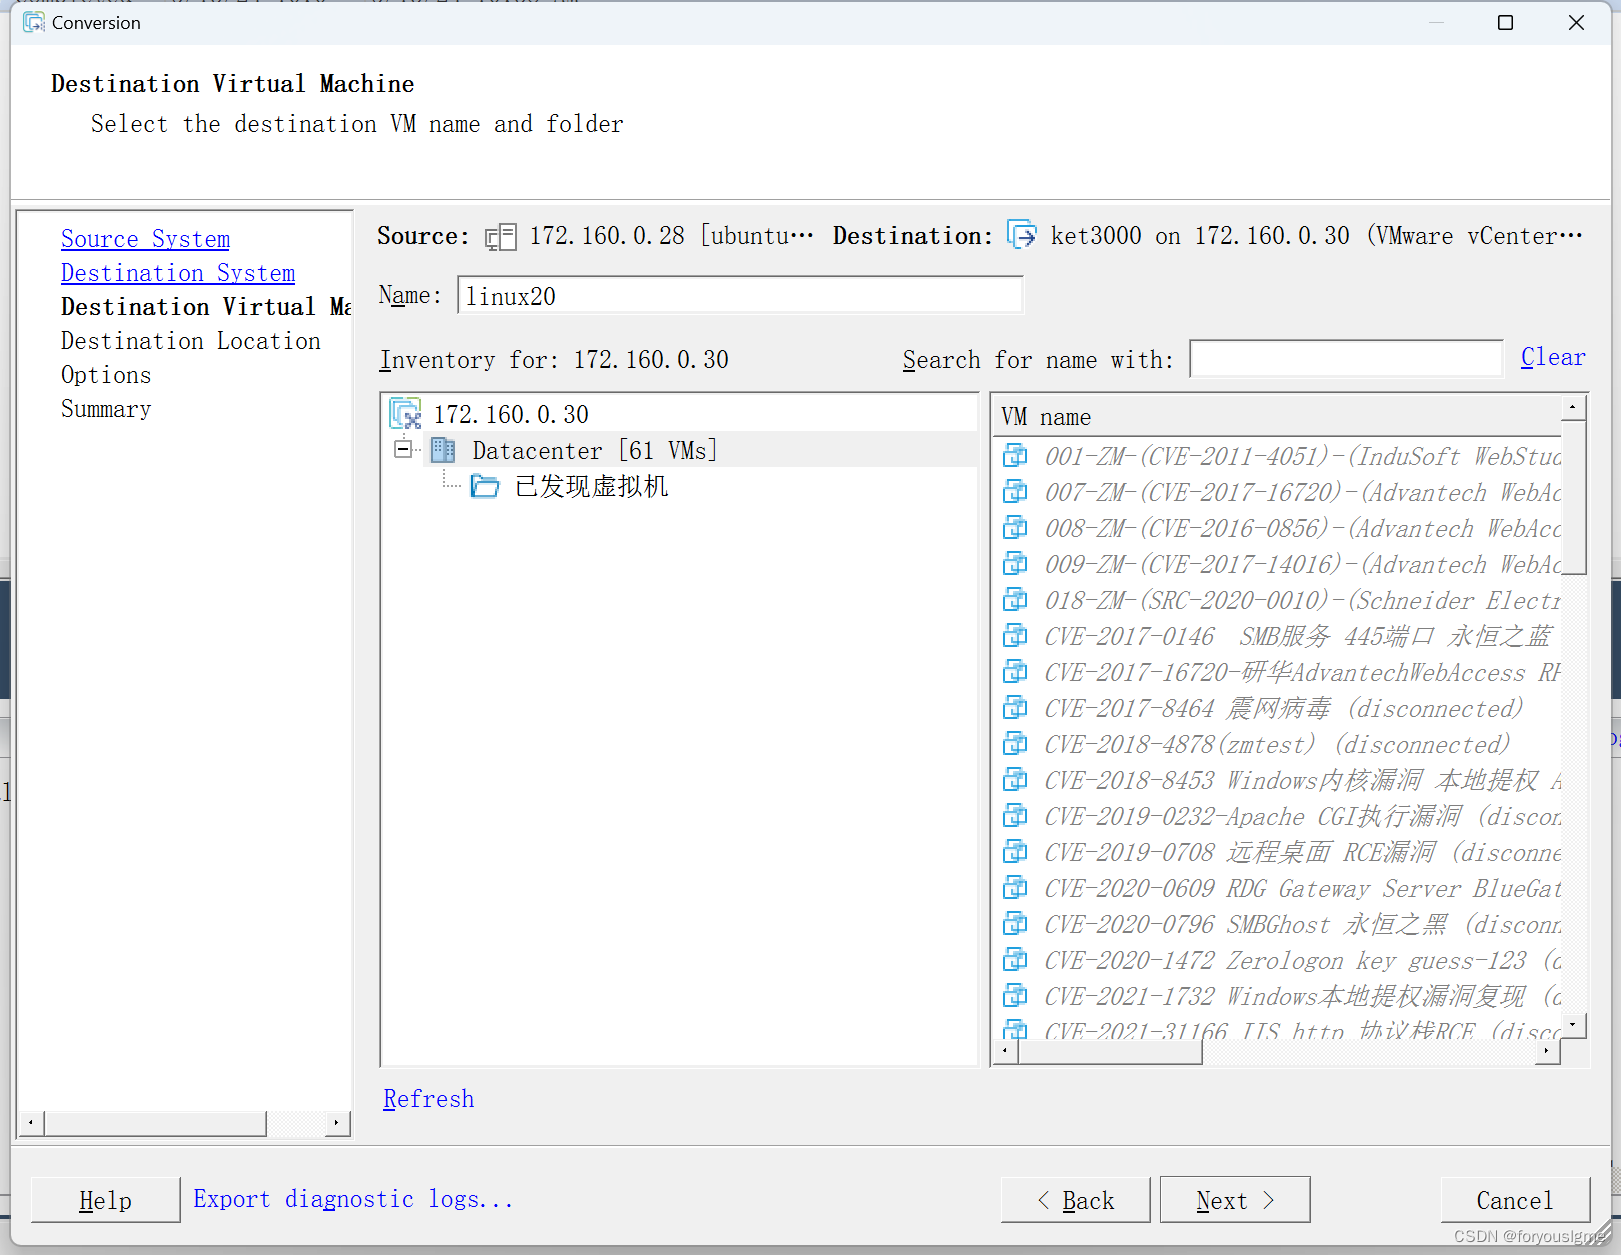Select the CVE-2019-0708 远程桌面 VM name
This screenshot has height=1255, width=1621.
click(x=1302, y=852)
